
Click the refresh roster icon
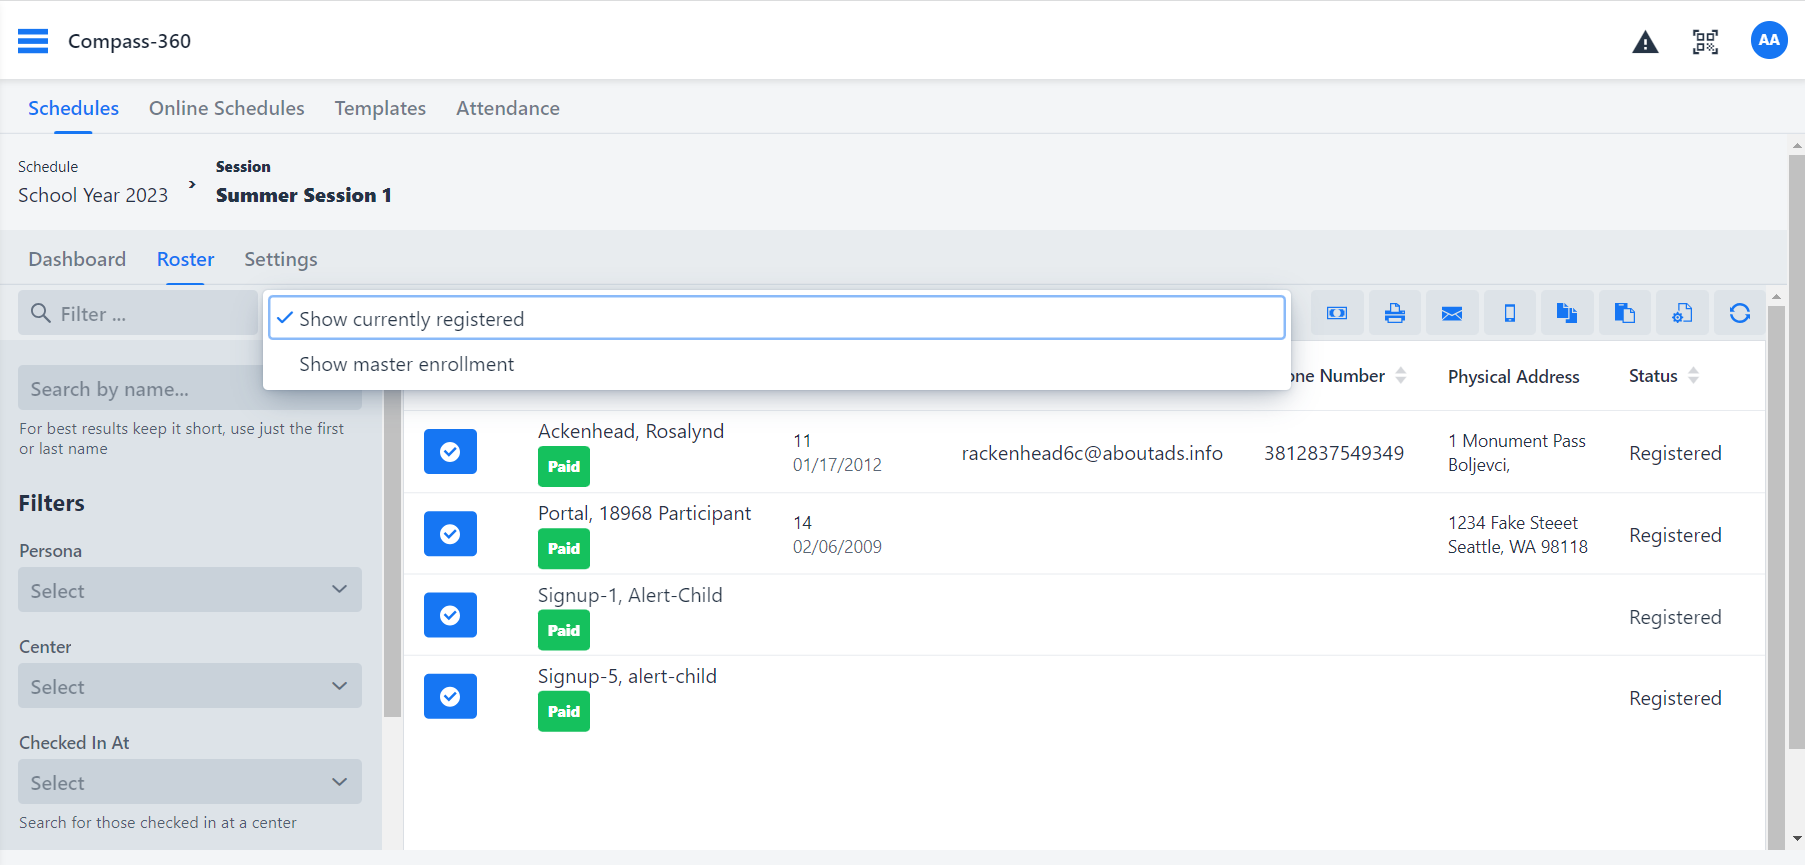[1739, 314]
